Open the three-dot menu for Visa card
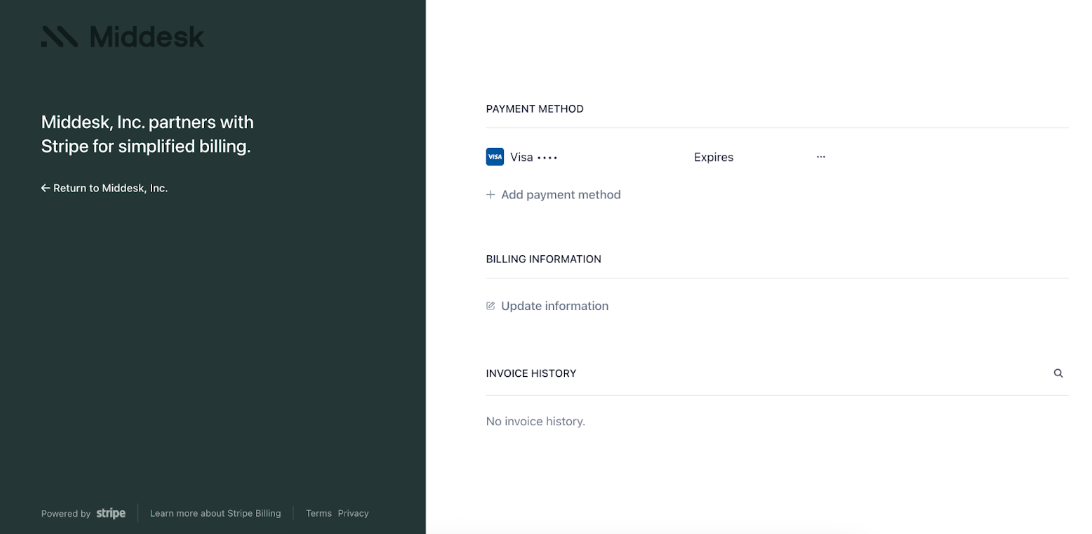The width and height of the screenshot is (1092, 534). pyautogui.click(x=821, y=157)
